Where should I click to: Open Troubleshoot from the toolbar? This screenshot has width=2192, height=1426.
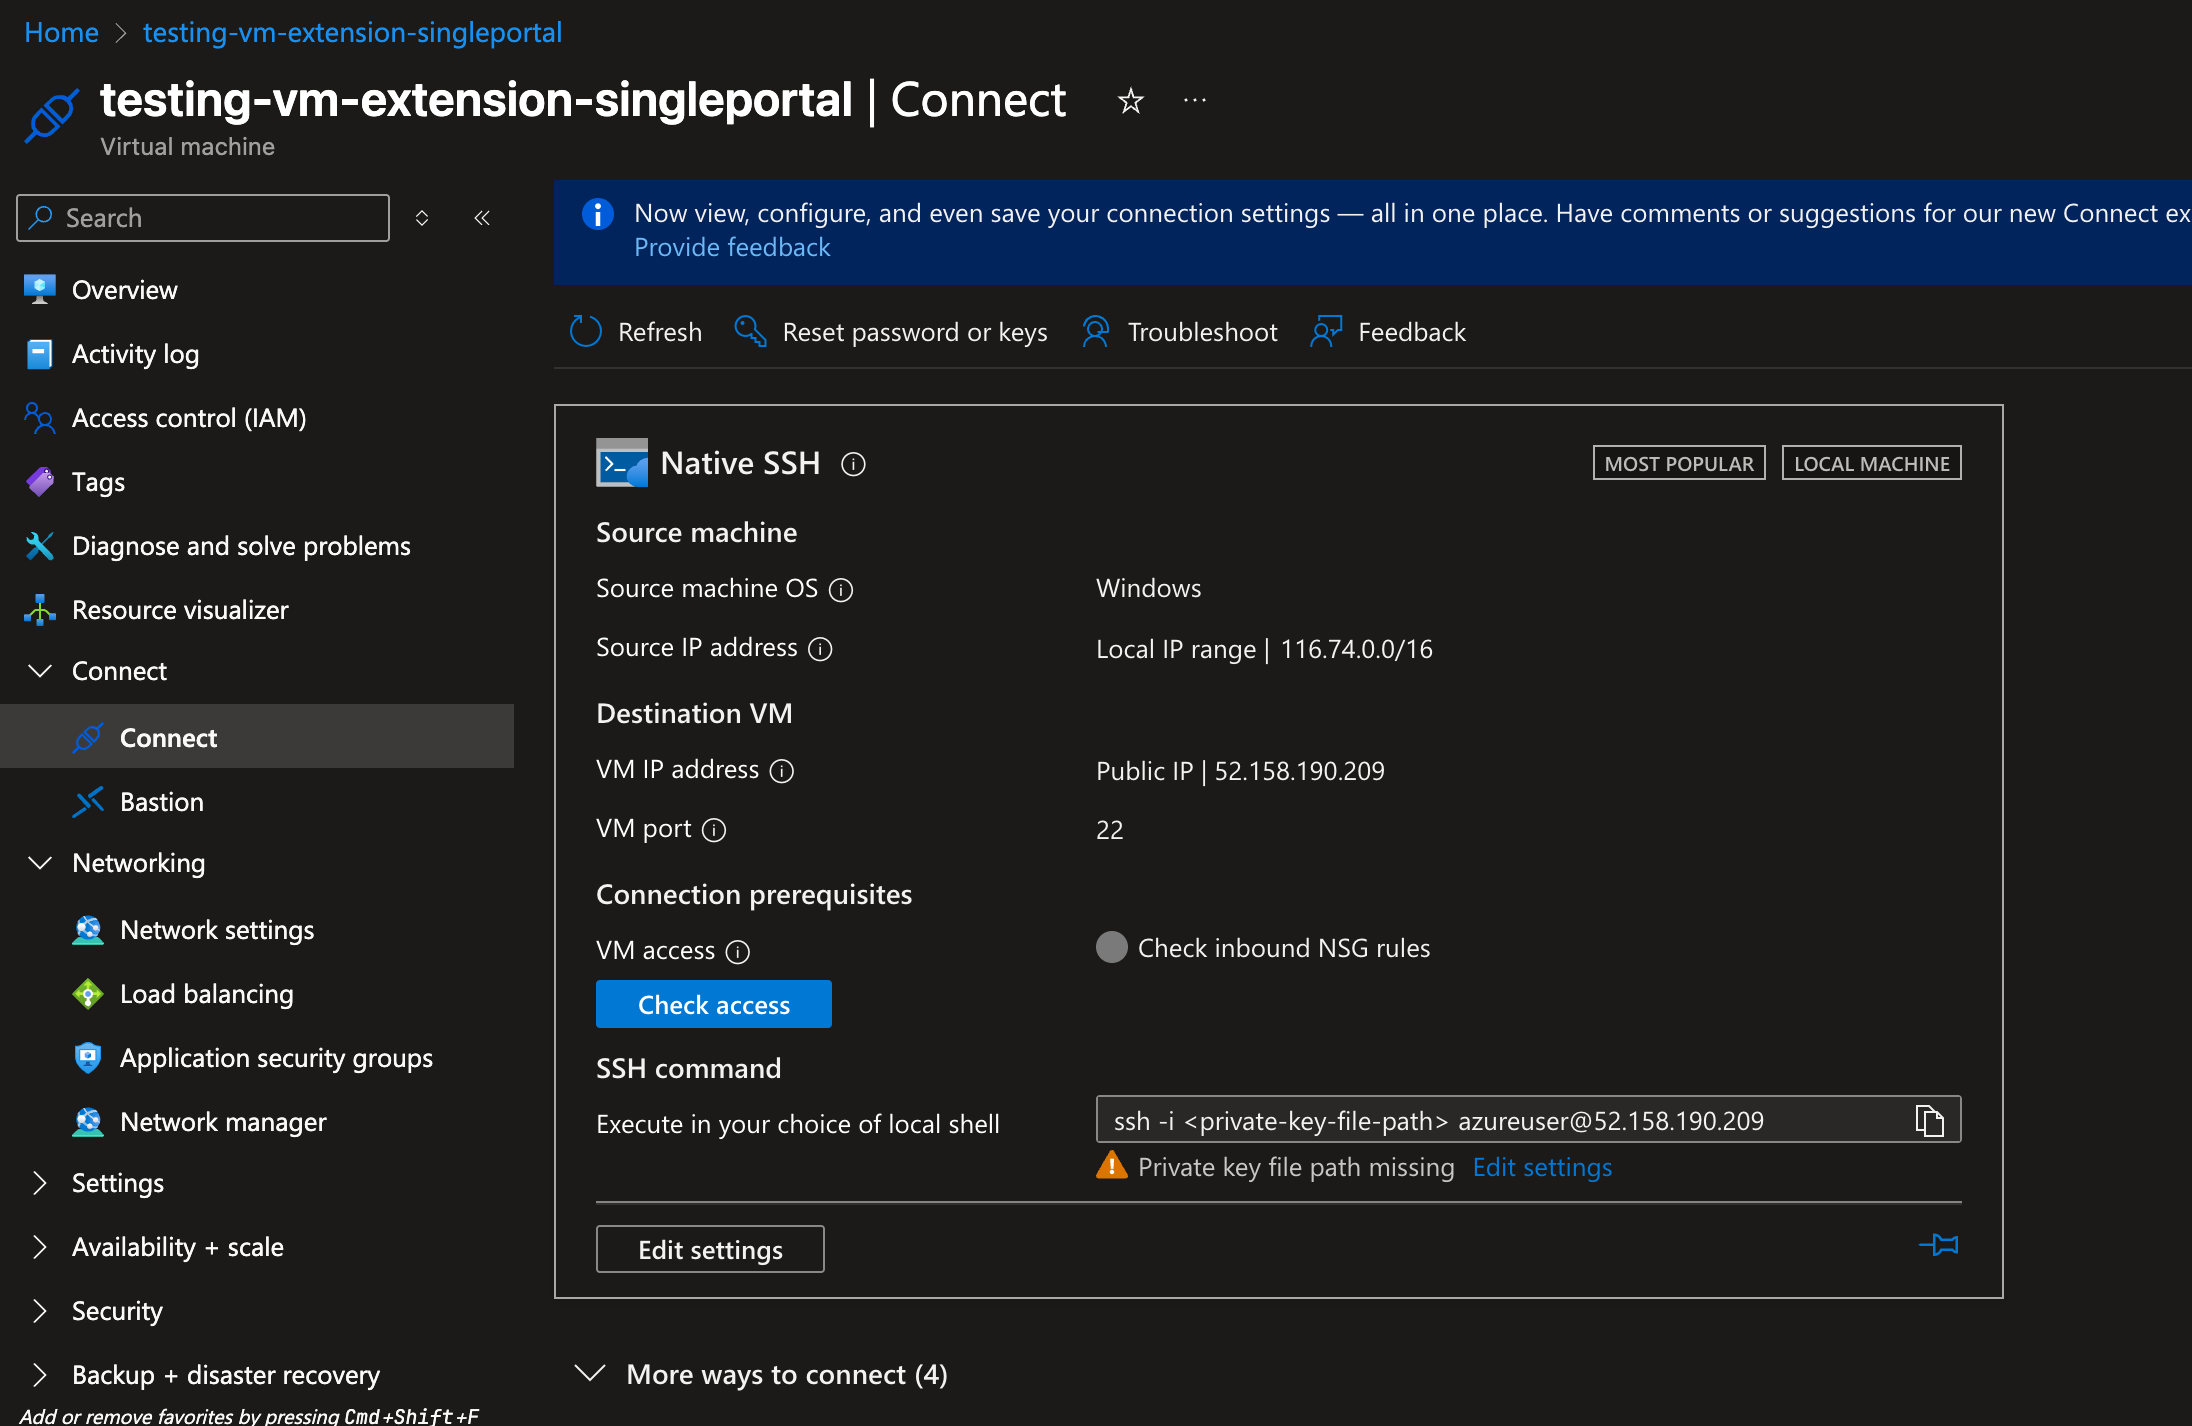click(x=1097, y=331)
